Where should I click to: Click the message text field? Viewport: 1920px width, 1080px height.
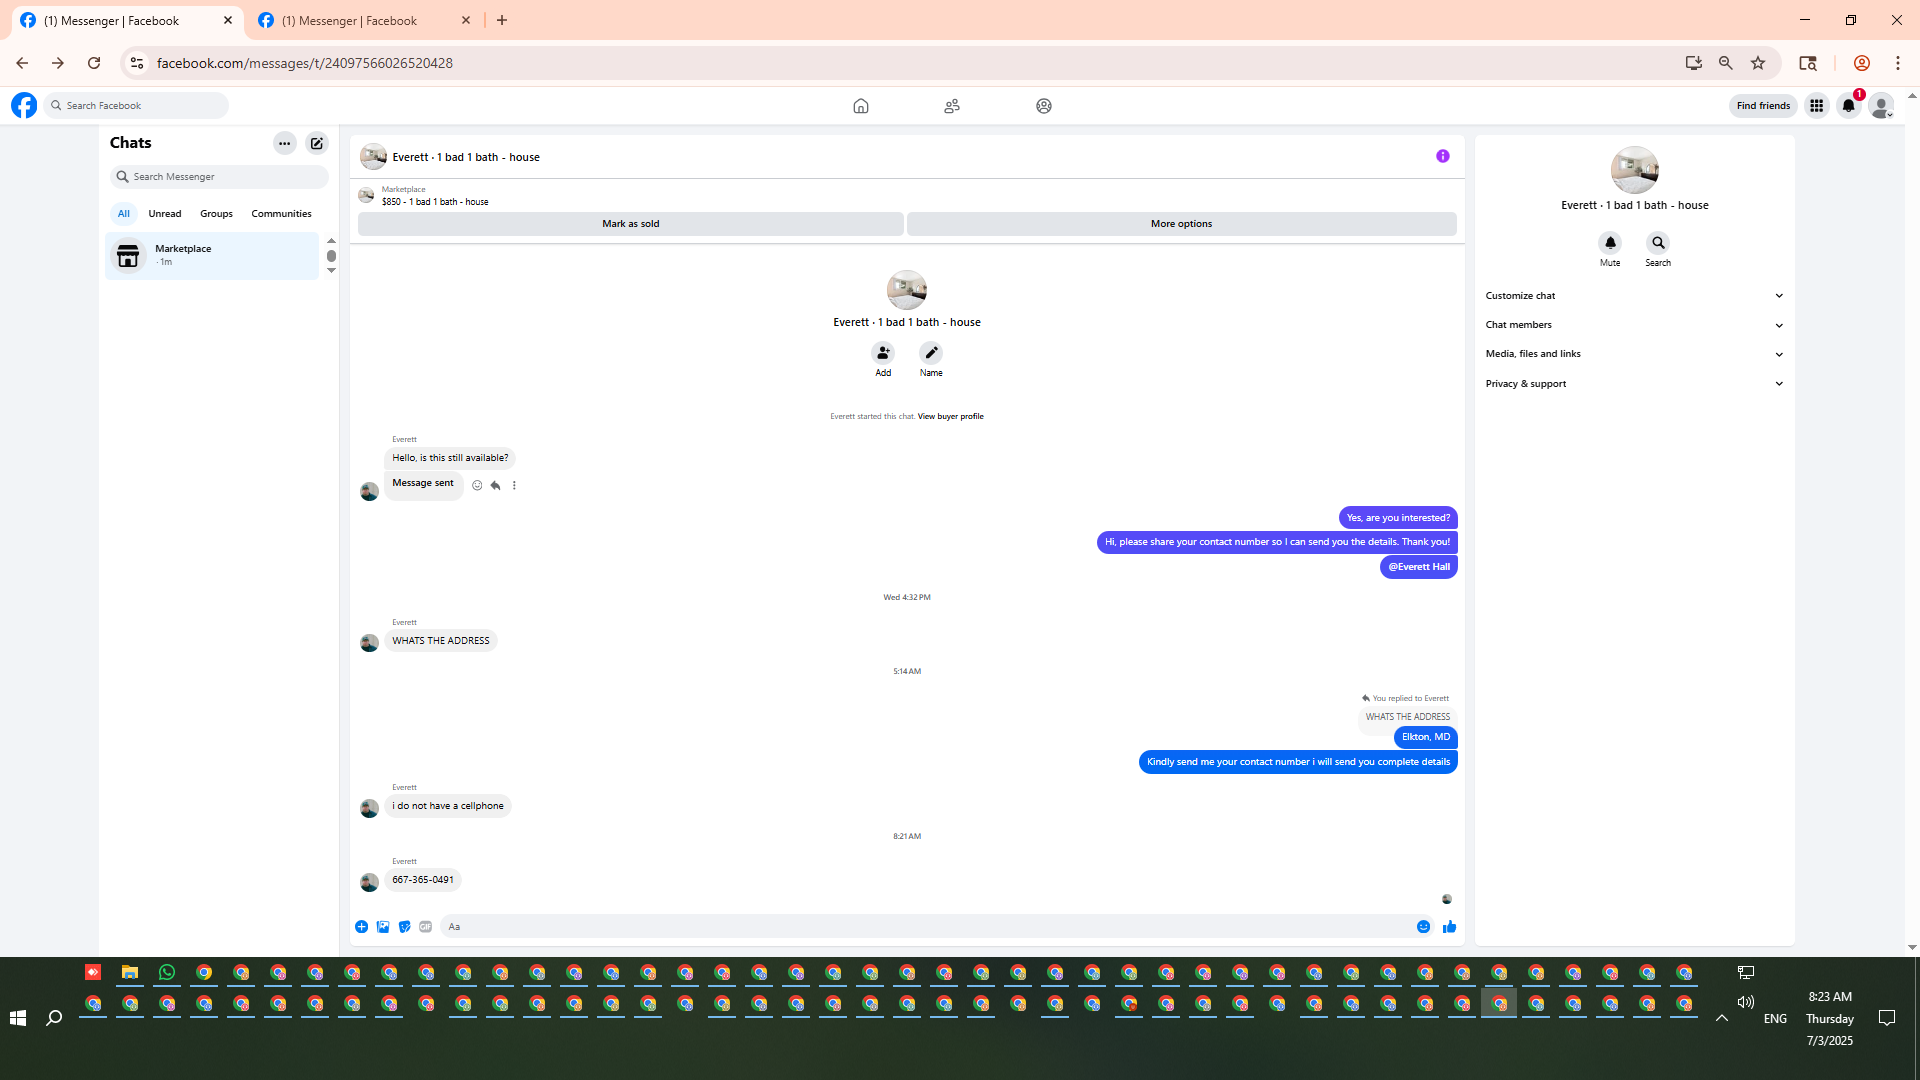coord(920,927)
